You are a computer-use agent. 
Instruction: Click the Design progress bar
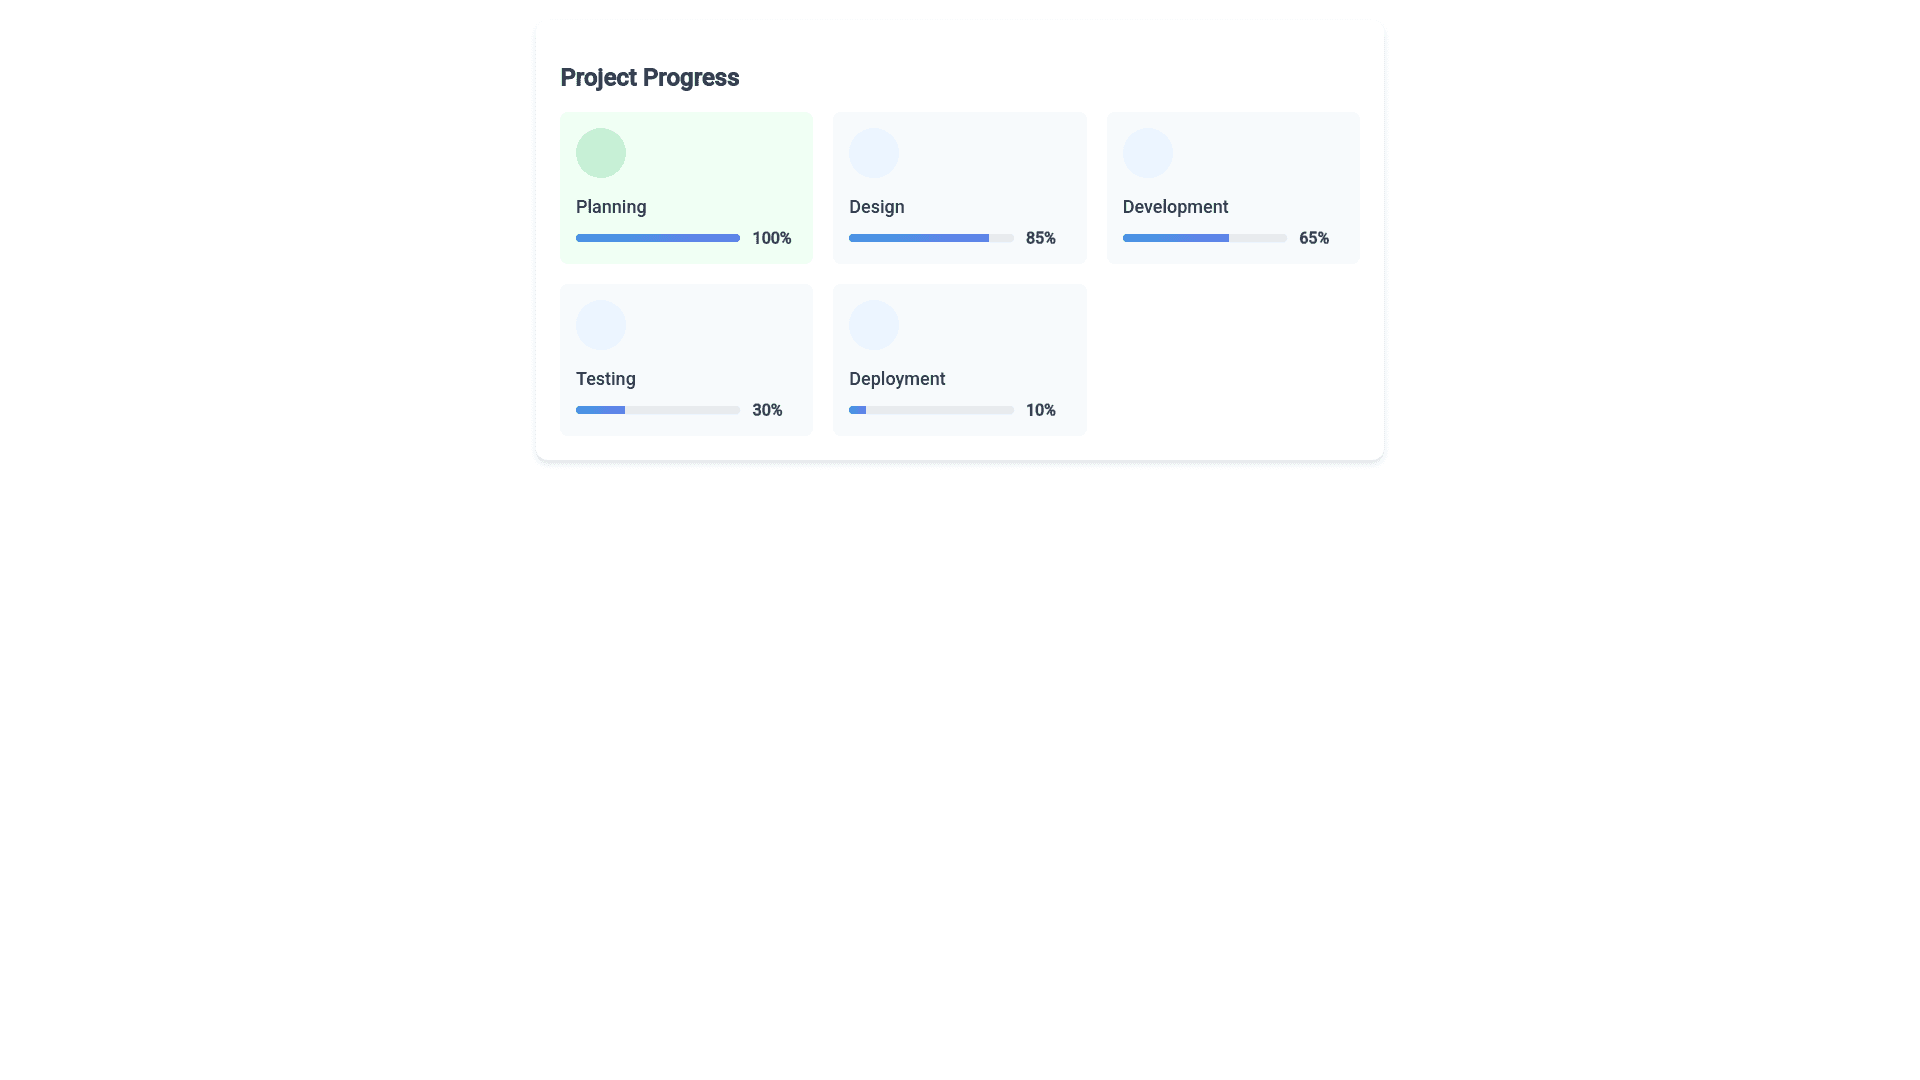coord(930,238)
